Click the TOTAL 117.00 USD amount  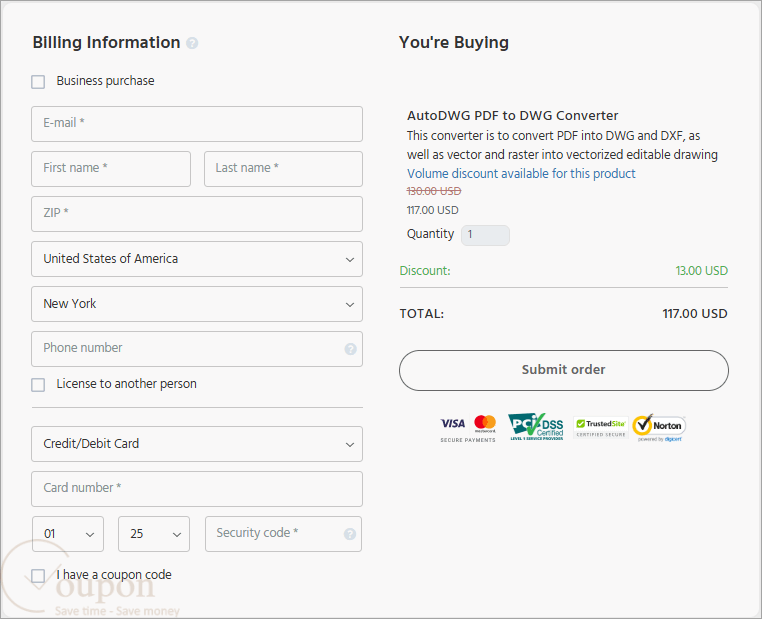[694, 314]
